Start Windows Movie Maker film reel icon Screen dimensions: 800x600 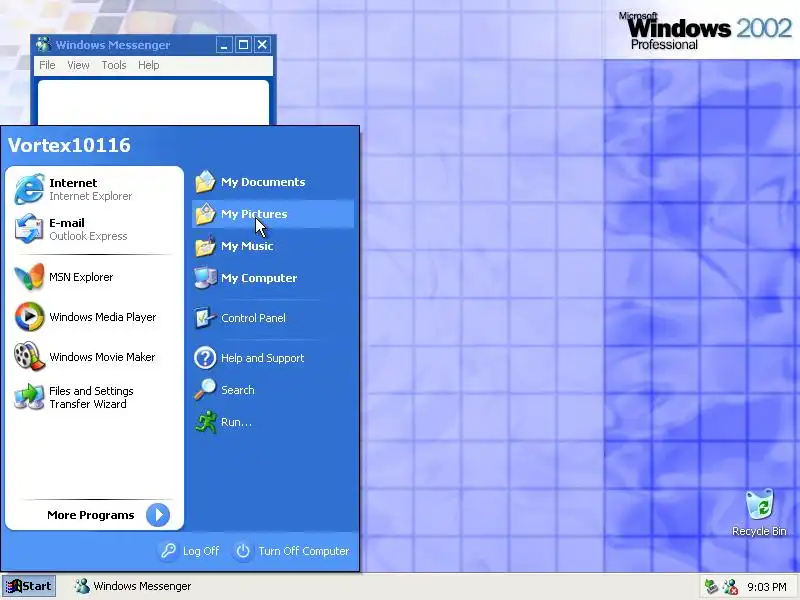29,357
